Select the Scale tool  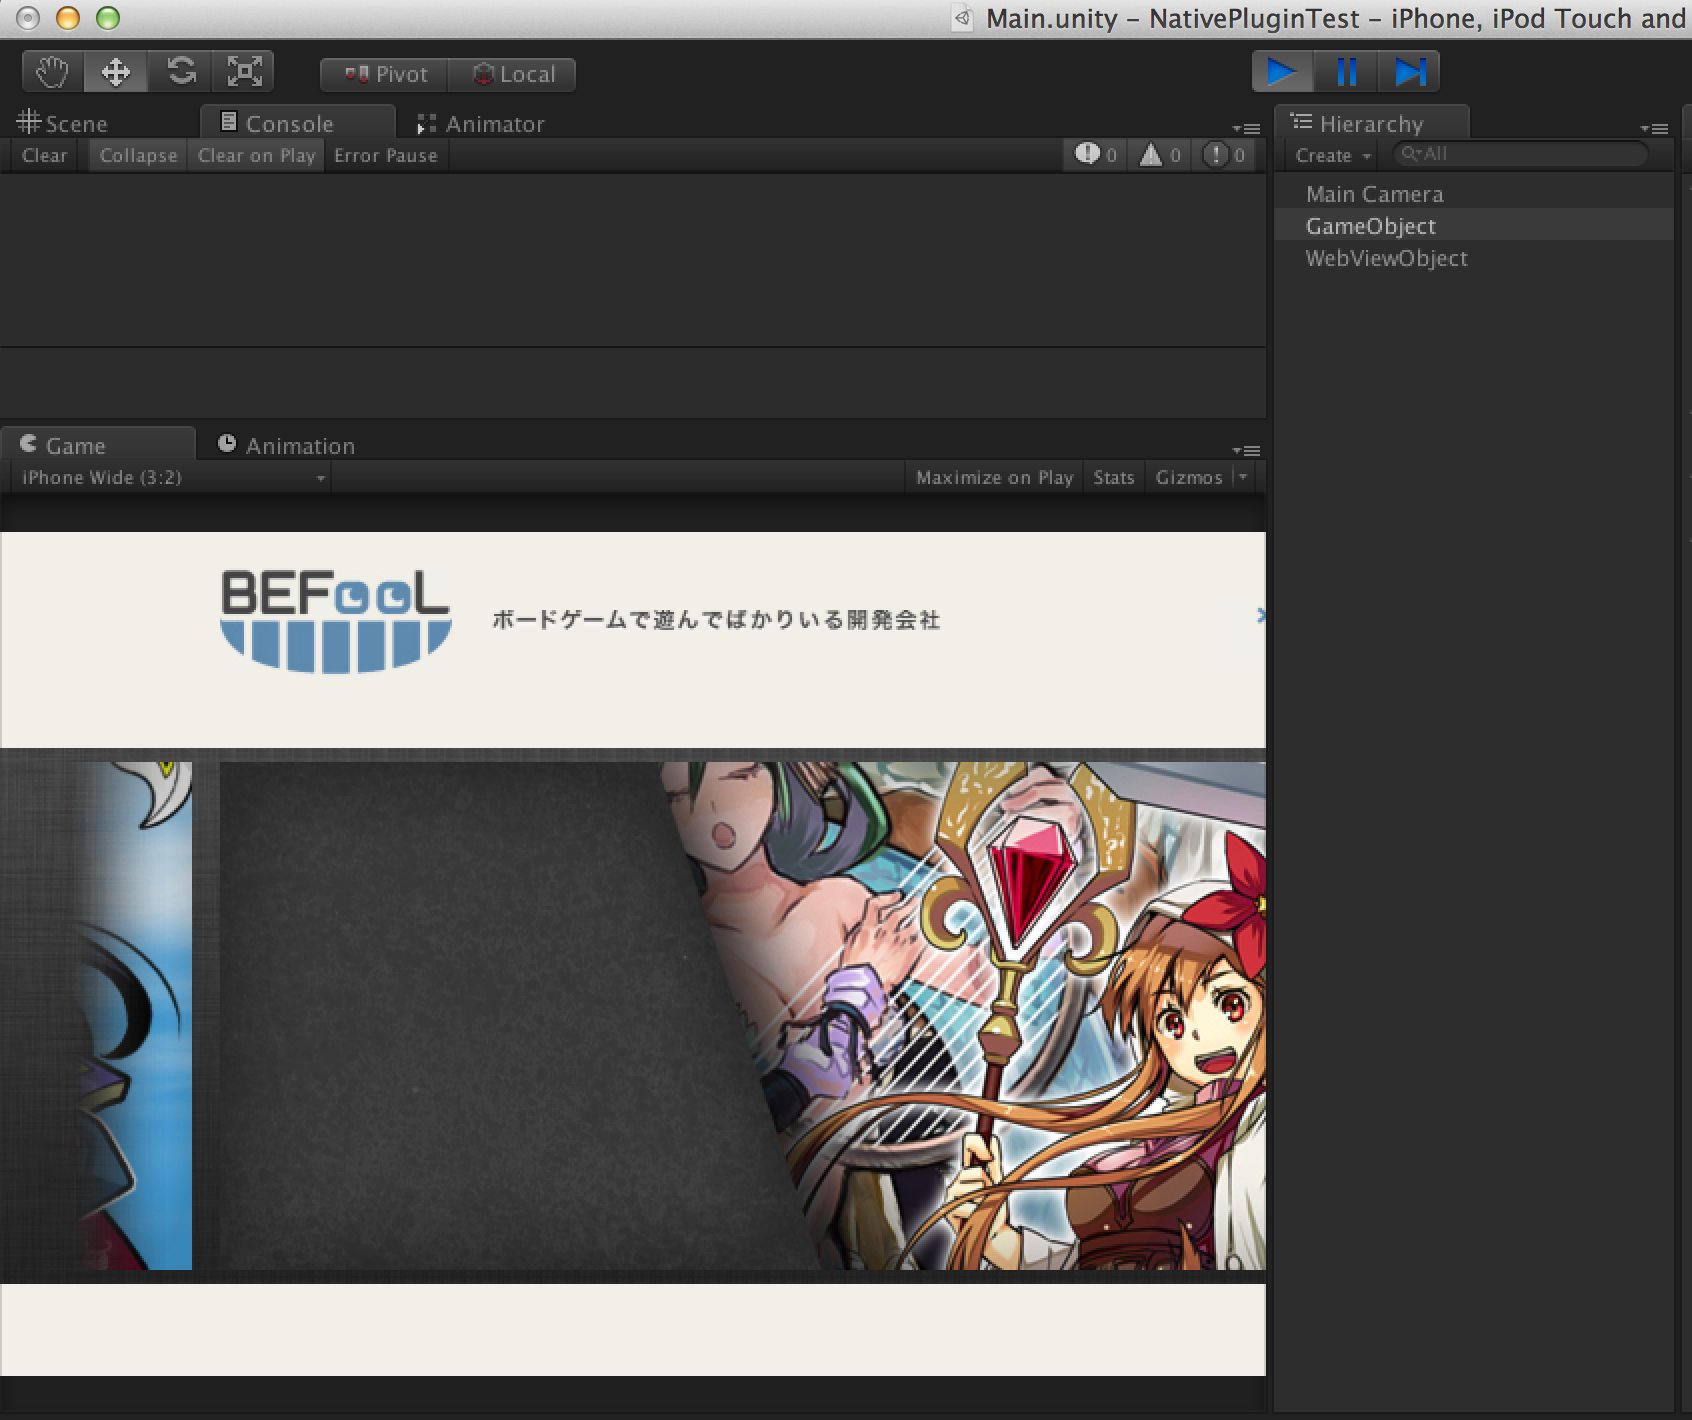pos(244,73)
